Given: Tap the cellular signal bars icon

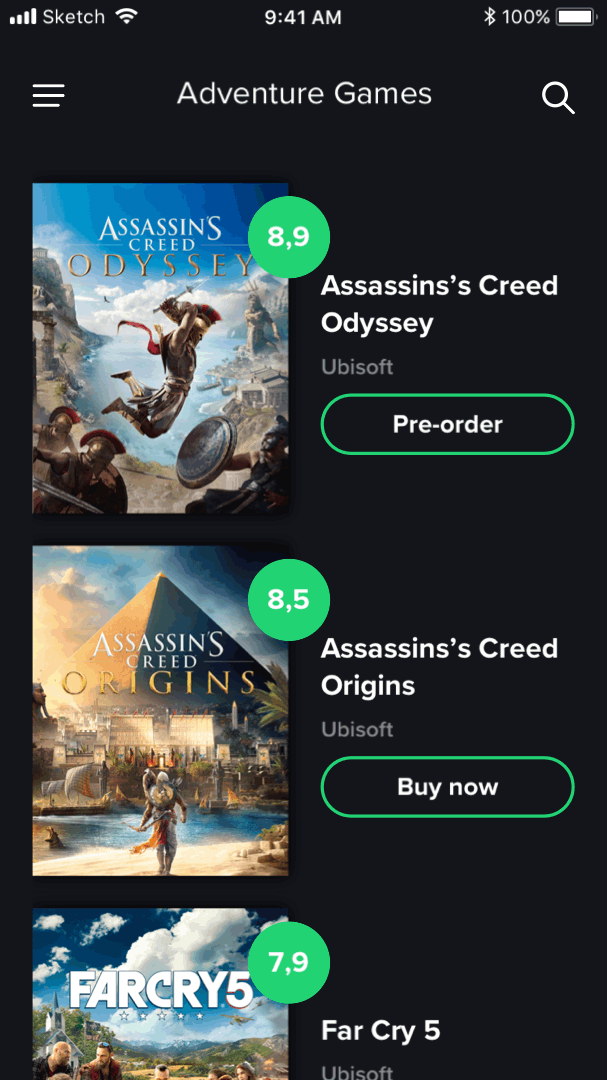Looking at the screenshot, I should [23, 17].
